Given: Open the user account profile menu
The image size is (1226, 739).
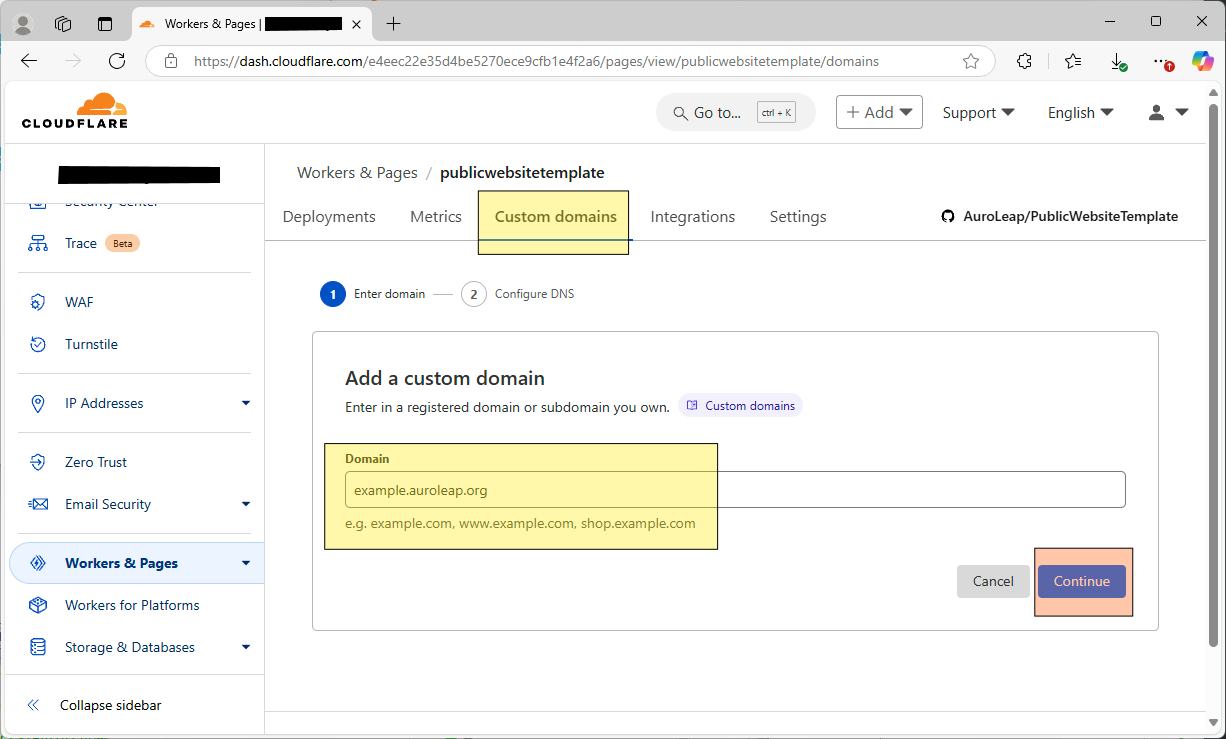Looking at the screenshot, I should click(1168, 113).
